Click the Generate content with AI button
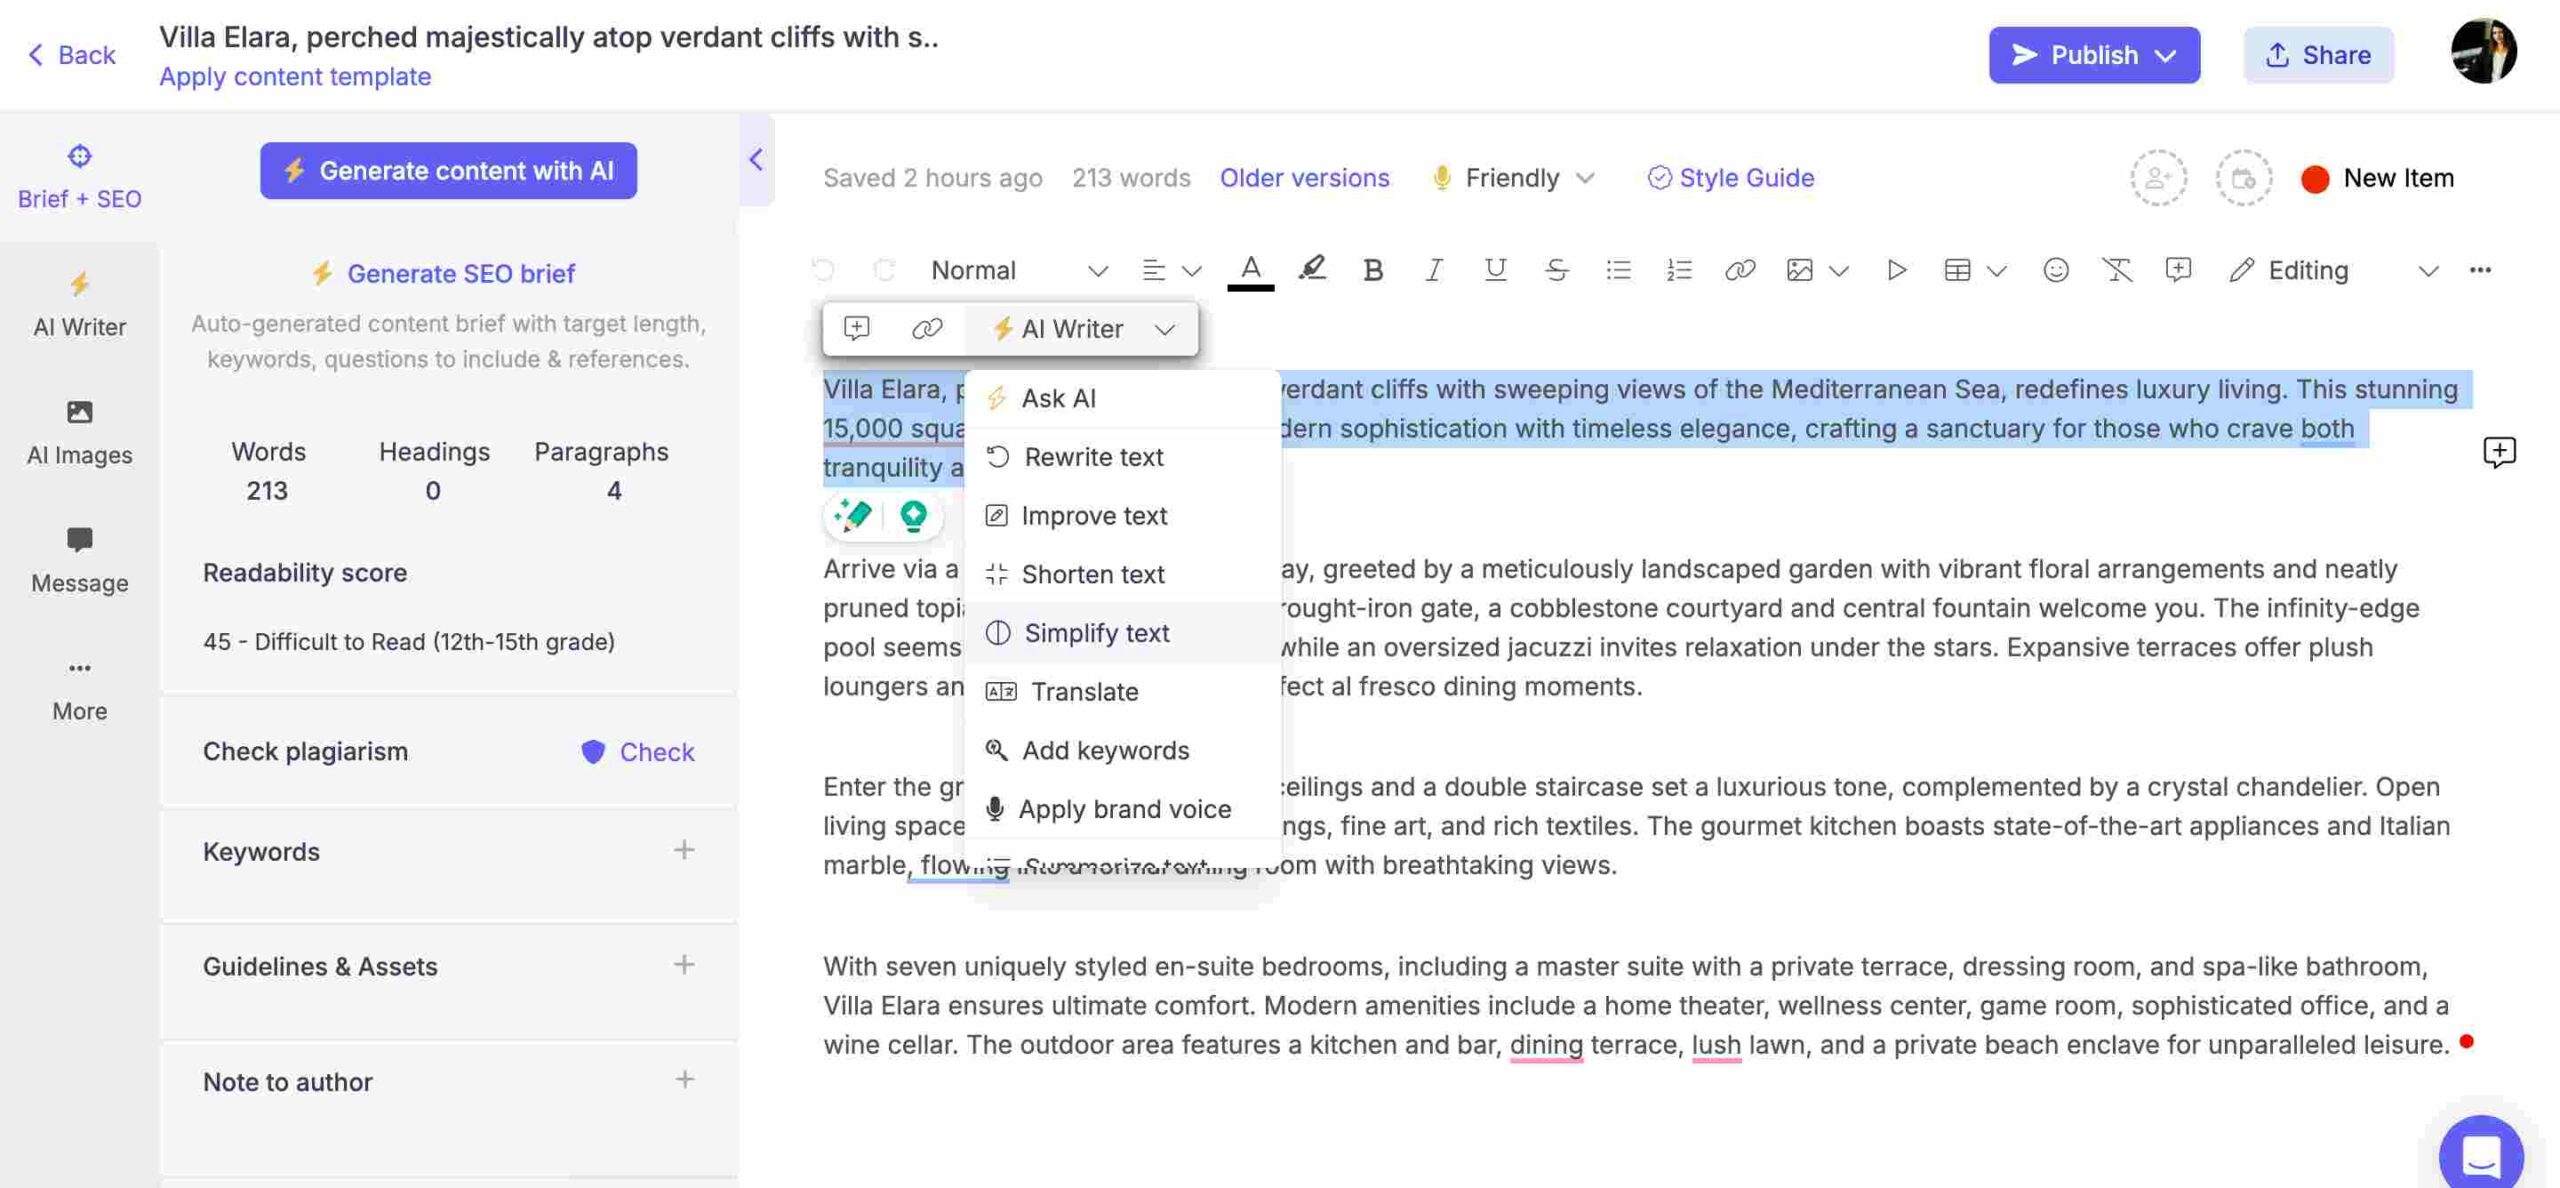Viewport: 2560px width, 1188px height. pos(447,171)
